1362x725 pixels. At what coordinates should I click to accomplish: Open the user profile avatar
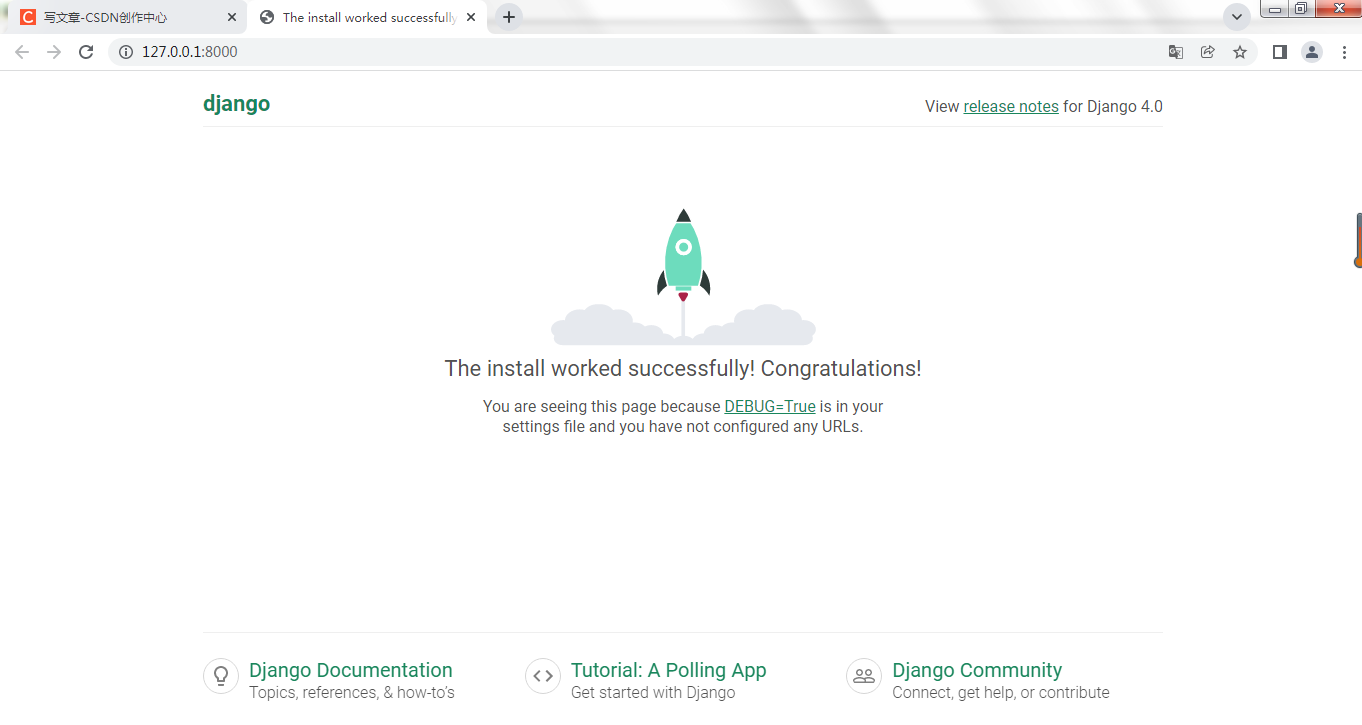1312,52
